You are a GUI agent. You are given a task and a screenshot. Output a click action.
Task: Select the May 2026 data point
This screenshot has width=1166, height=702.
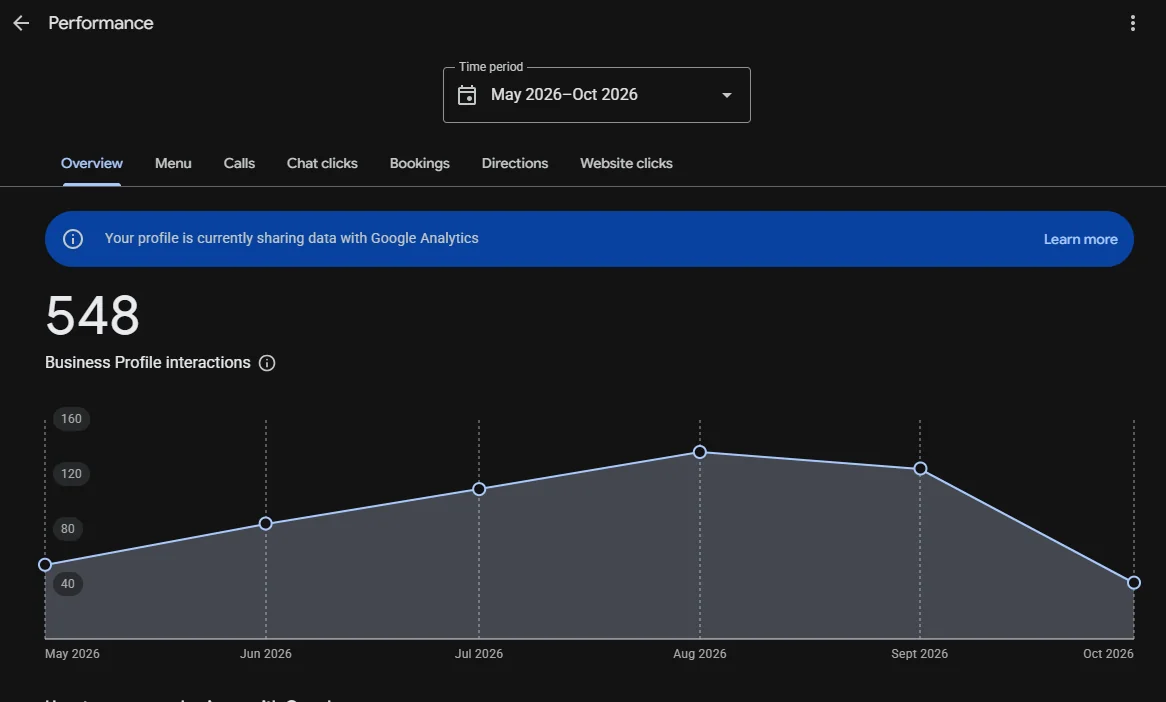45,564
